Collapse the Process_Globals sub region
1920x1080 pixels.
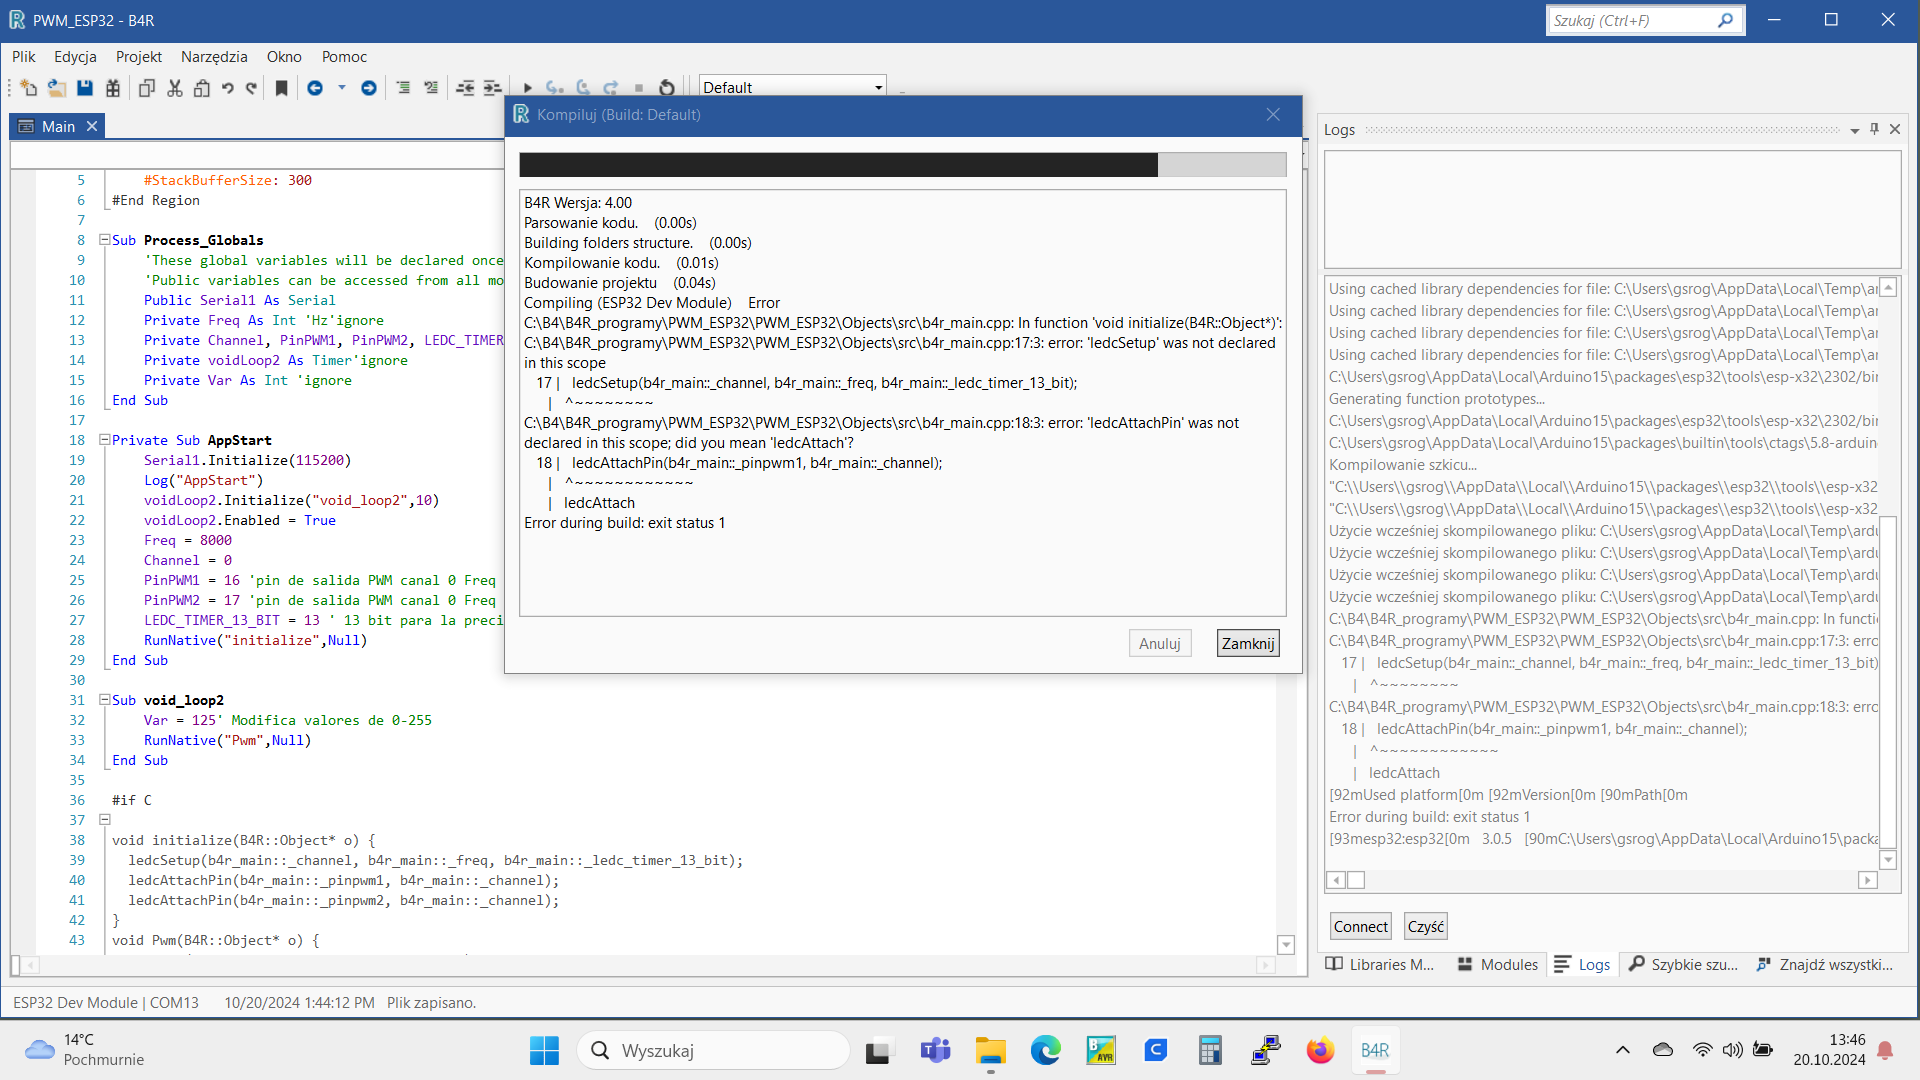tap(104, 240)
